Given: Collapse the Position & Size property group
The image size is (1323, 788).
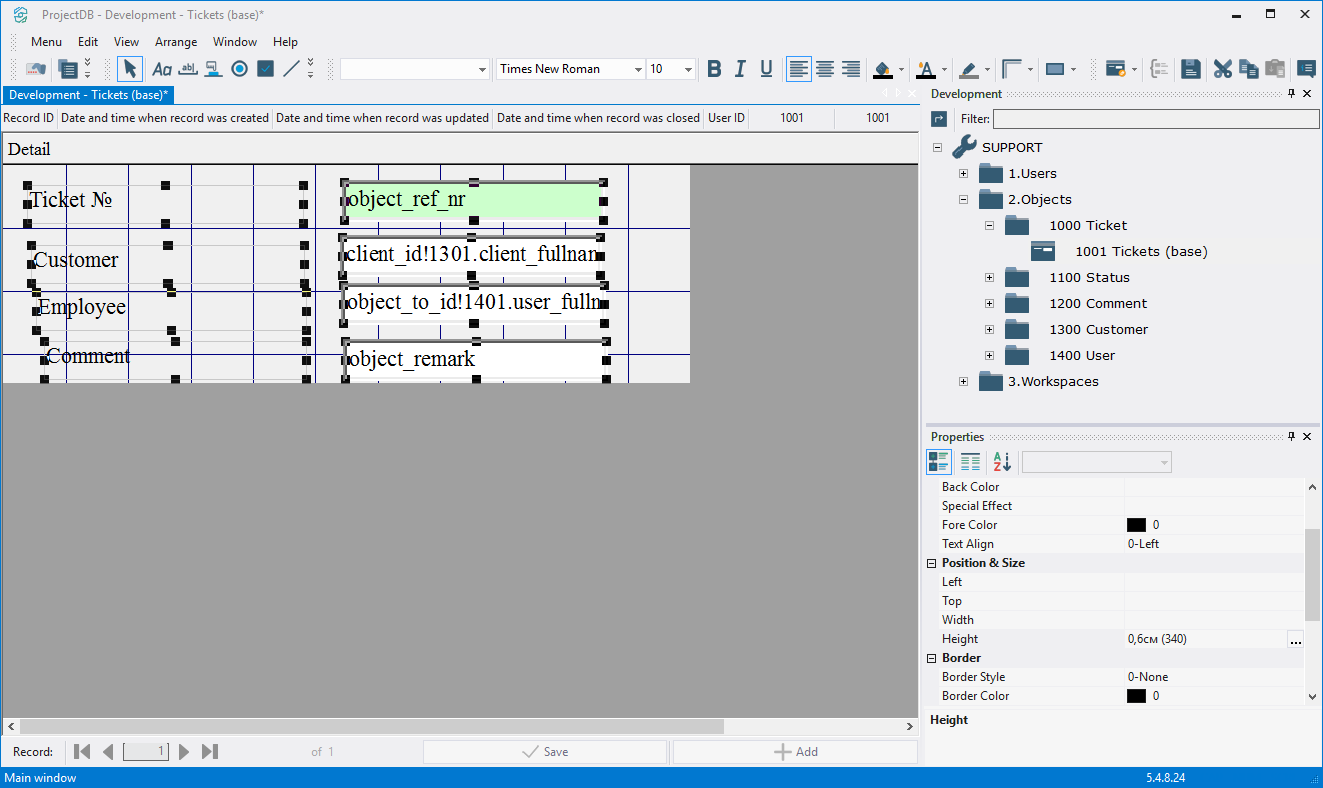Looking at the screenshot, I should [x=932, y=563].
